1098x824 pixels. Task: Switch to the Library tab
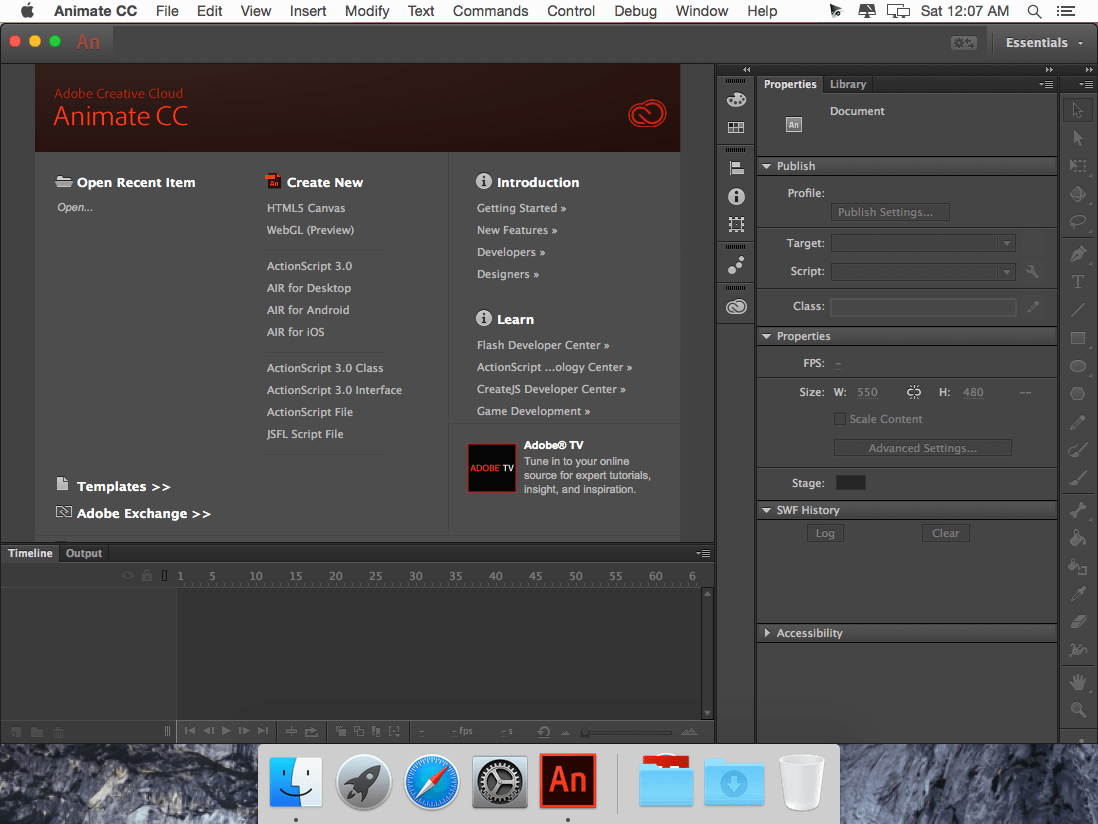pos(847,84)
